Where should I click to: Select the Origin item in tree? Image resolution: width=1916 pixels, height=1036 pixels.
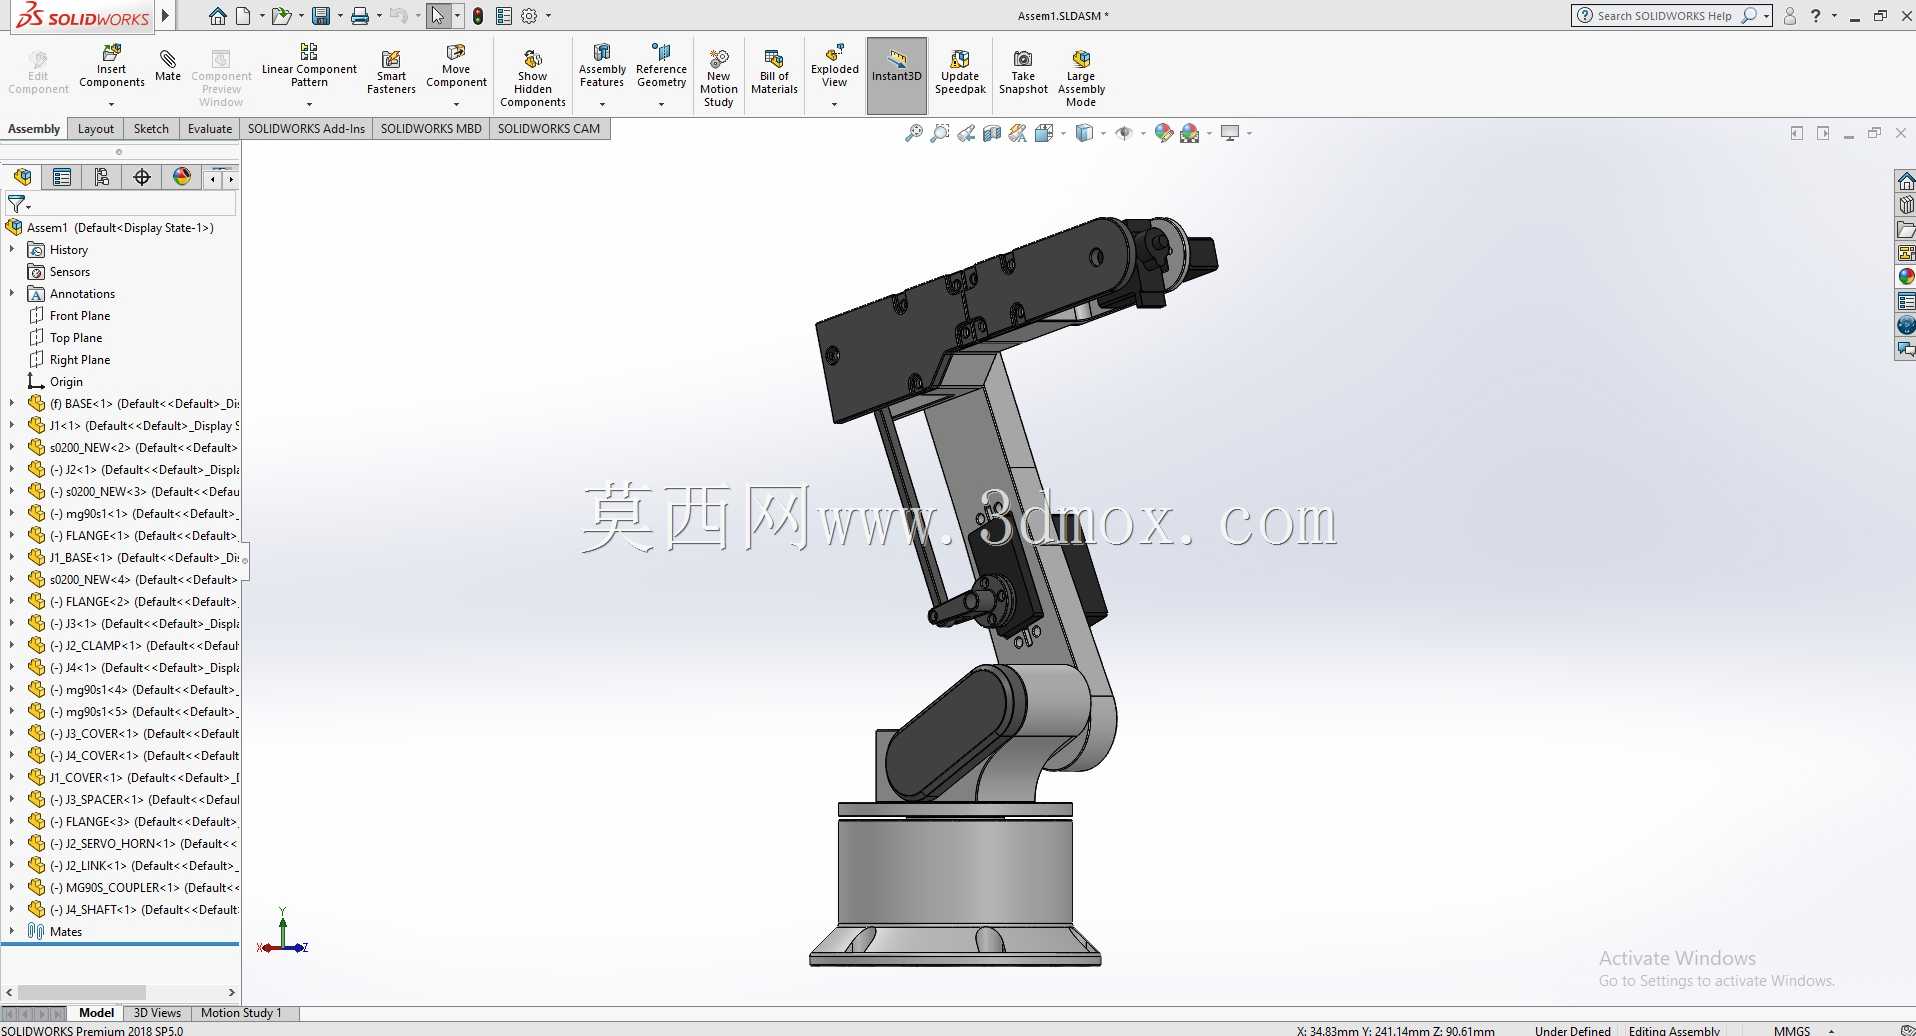pyautogui.click(x=66, y=381)
